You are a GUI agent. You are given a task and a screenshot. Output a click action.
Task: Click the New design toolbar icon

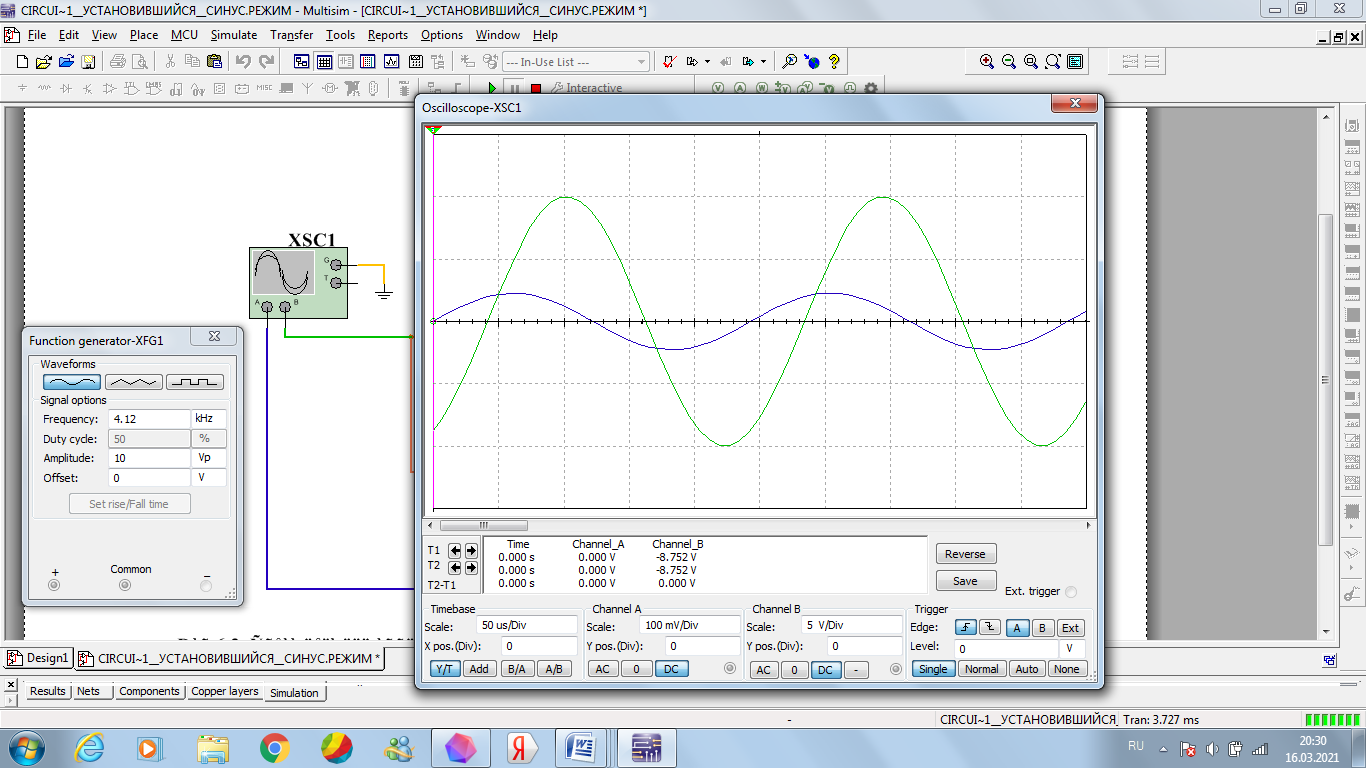(24, 61)
